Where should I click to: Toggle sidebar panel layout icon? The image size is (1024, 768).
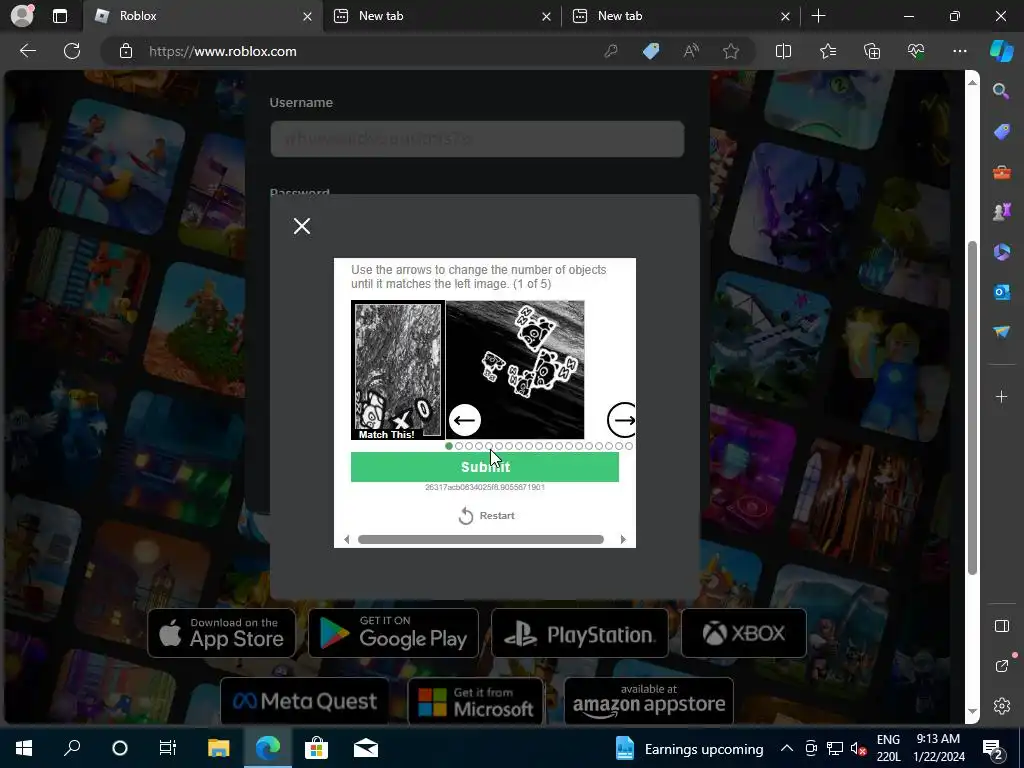[1001, 626]
